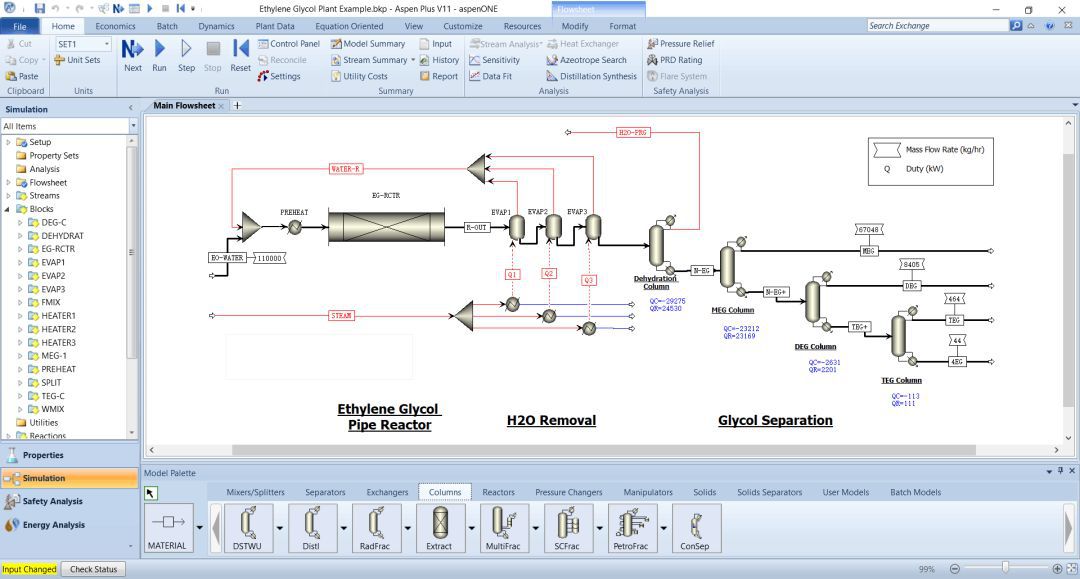Open the All Items filter dropdown
The image size is (1080, 579).
pyautogui.click(x=133, y=126)
